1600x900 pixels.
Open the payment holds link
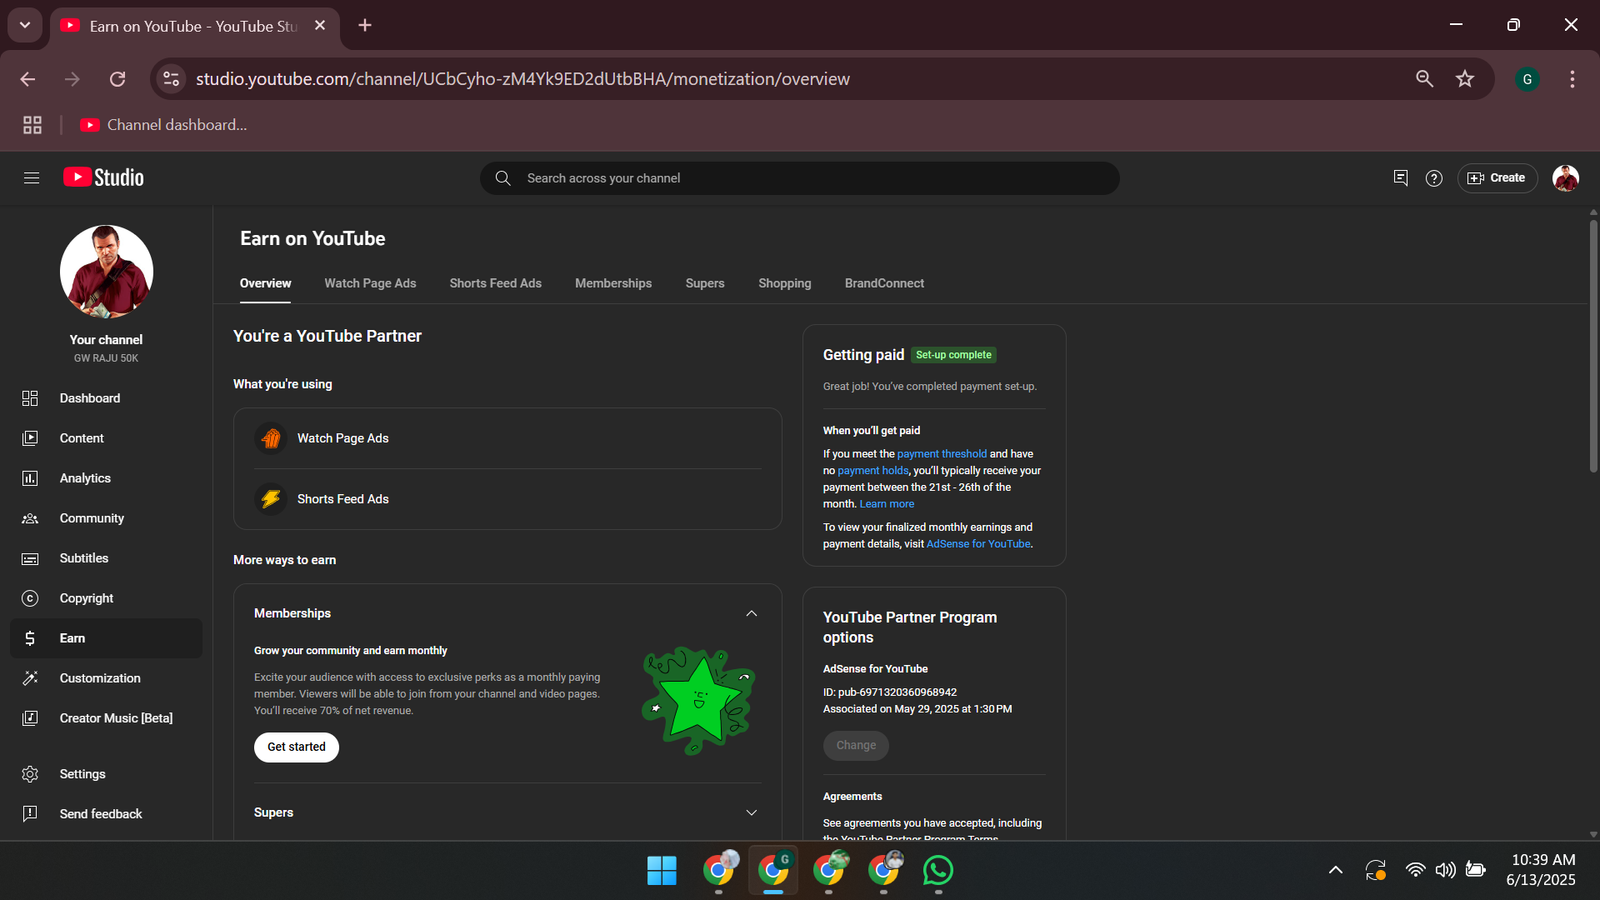pyautogui.click(x=873, y=471)
